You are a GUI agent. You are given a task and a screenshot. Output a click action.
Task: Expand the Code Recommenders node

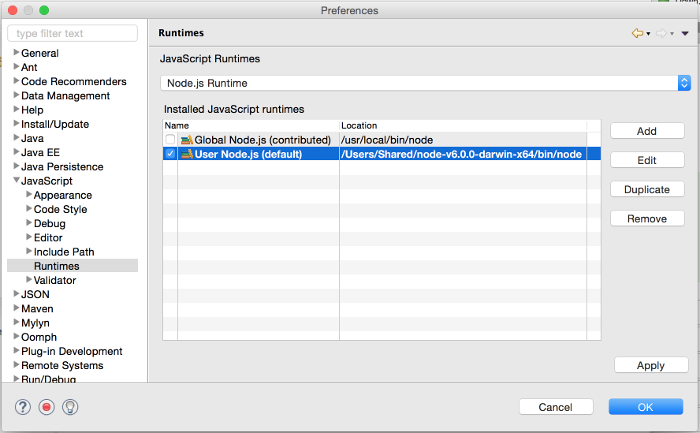(16, 81)
